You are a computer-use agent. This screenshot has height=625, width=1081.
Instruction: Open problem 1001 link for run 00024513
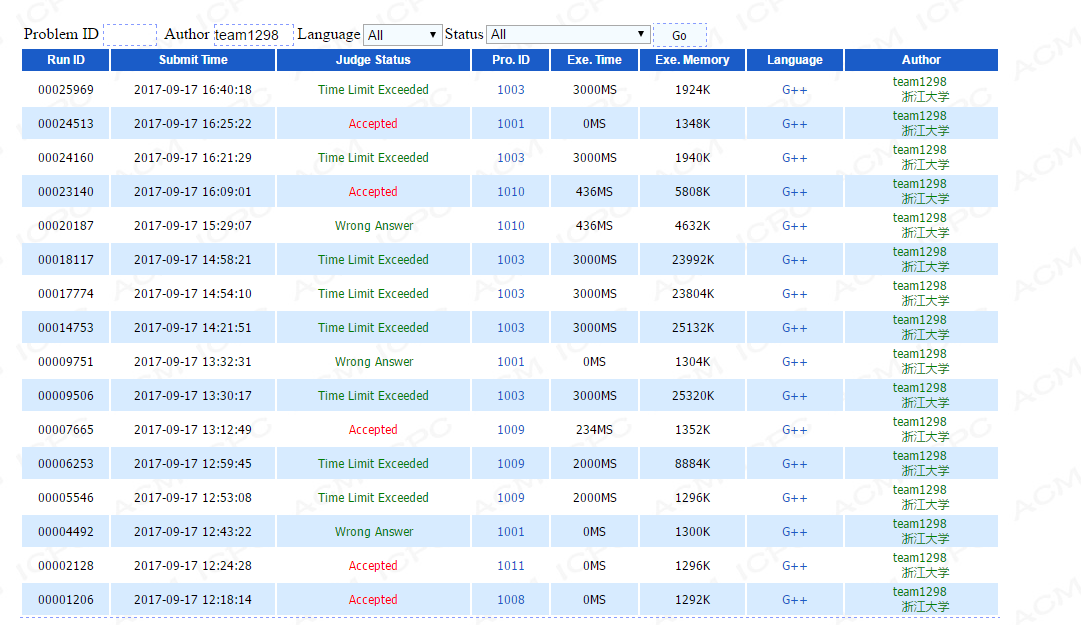tap(510, 124)
